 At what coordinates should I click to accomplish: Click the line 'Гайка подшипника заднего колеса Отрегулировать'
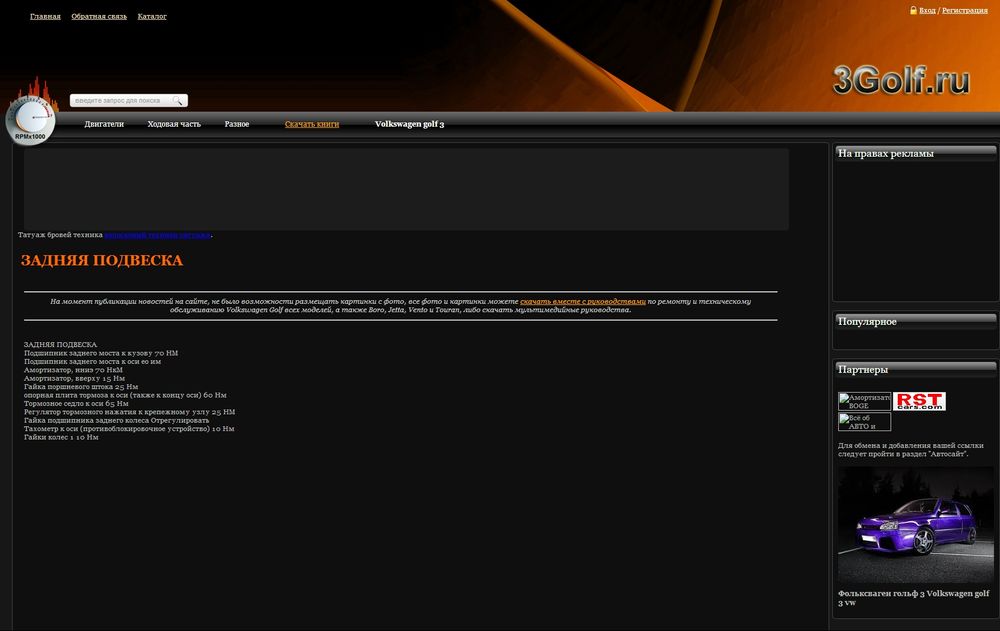117,420
